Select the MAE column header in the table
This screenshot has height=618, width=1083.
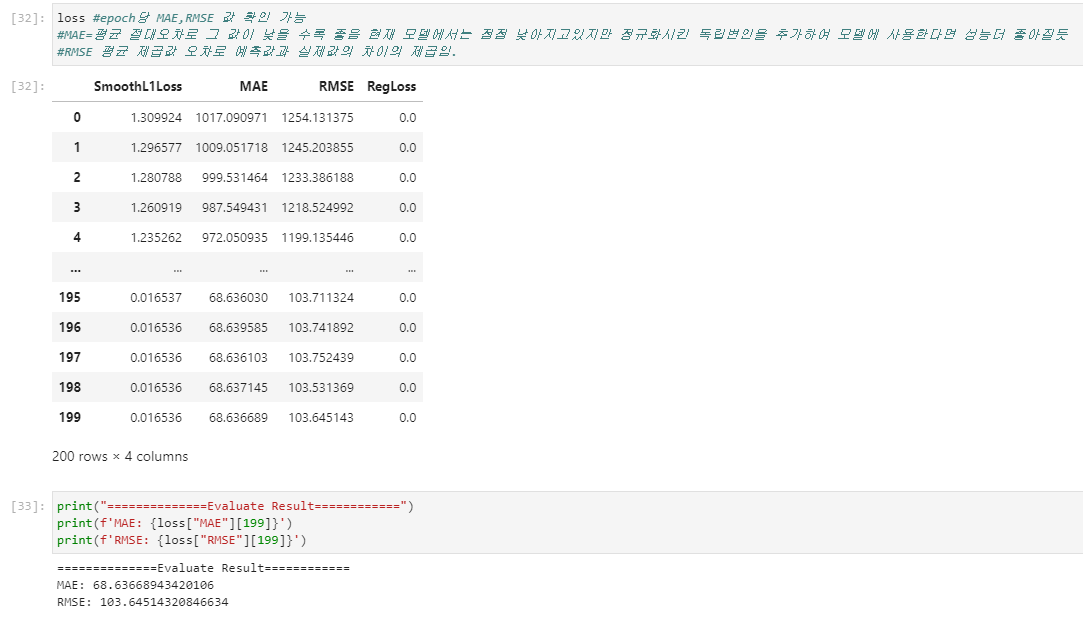[x=253, y=86]
